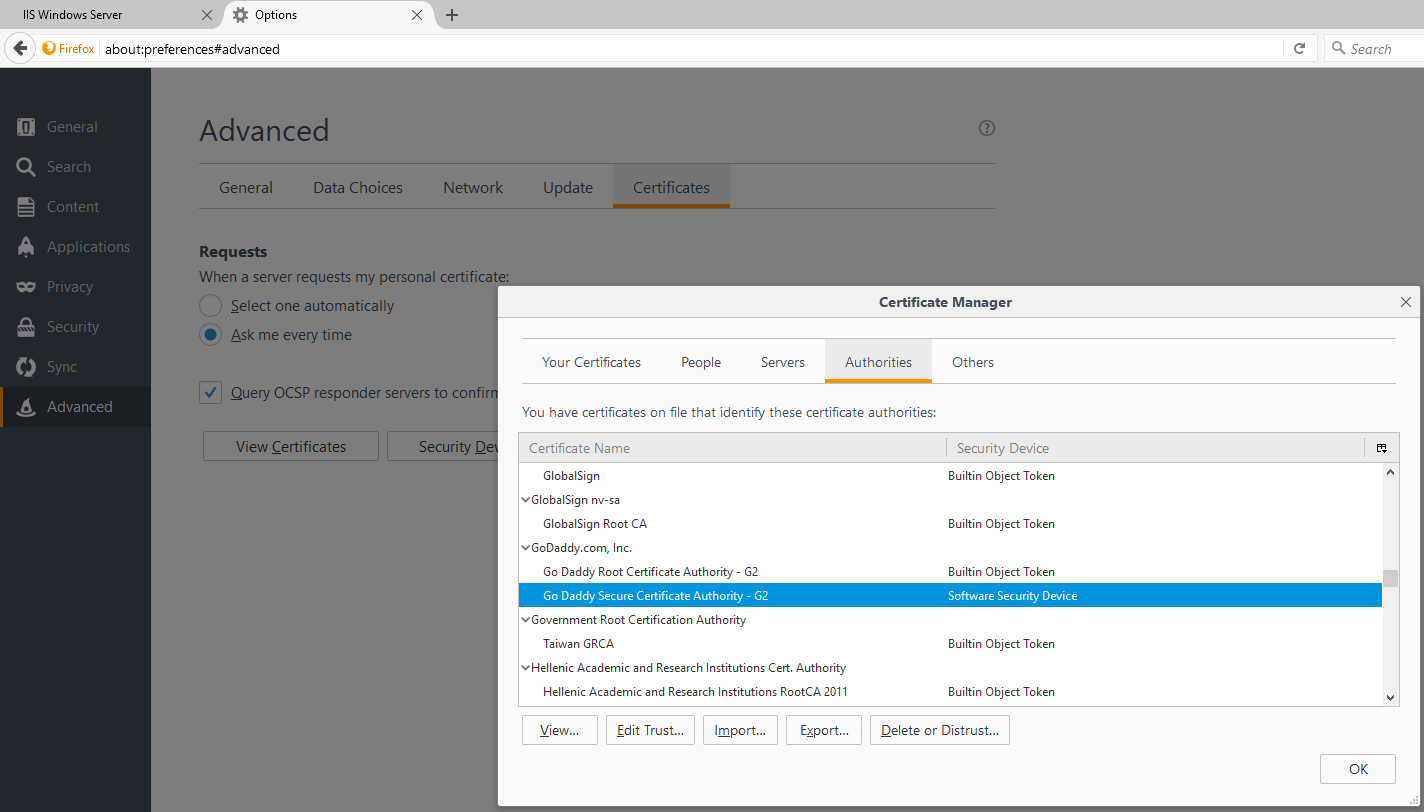Select the GlobalSign certificate row
Viewport: 1424px width, 812px height.
(x=950, y=476)
